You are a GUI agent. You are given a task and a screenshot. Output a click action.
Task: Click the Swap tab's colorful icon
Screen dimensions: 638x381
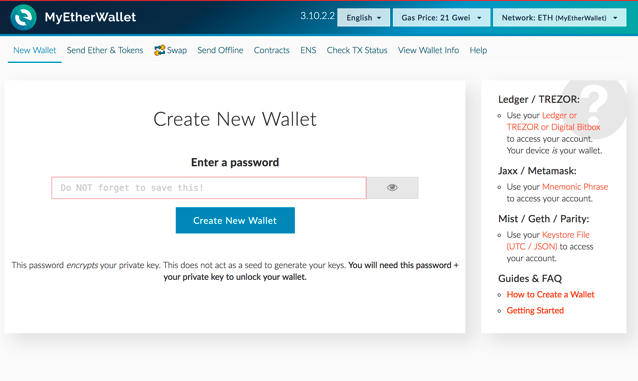tap(160, 50)
